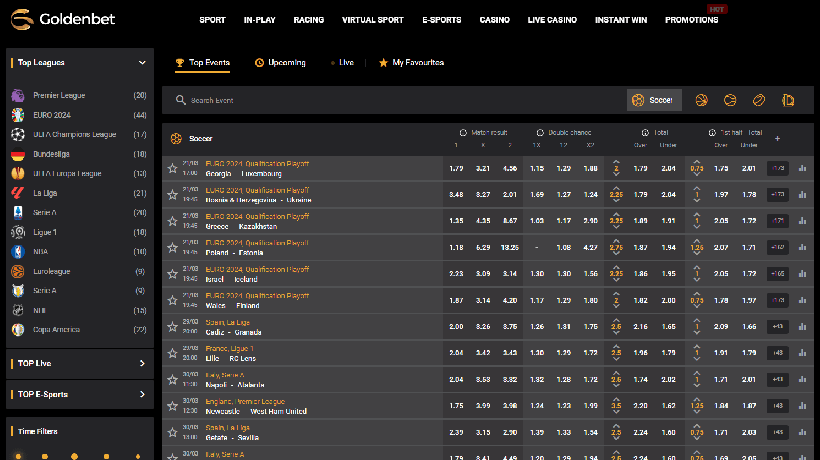Favourite the Georgia - Luxembourg match with star
The height and width of the screenshot is (460, 820).
coord(173,169)
